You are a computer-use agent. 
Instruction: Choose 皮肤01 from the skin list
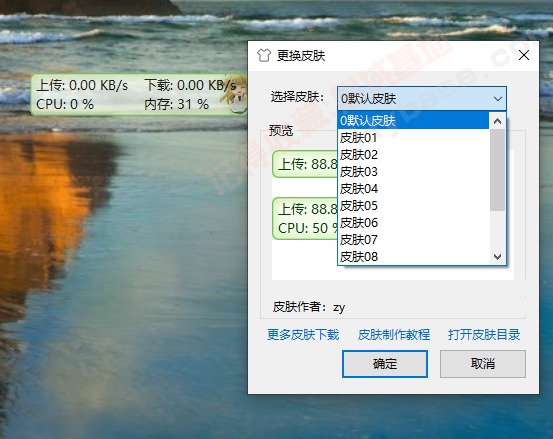(x=413, y=138)
